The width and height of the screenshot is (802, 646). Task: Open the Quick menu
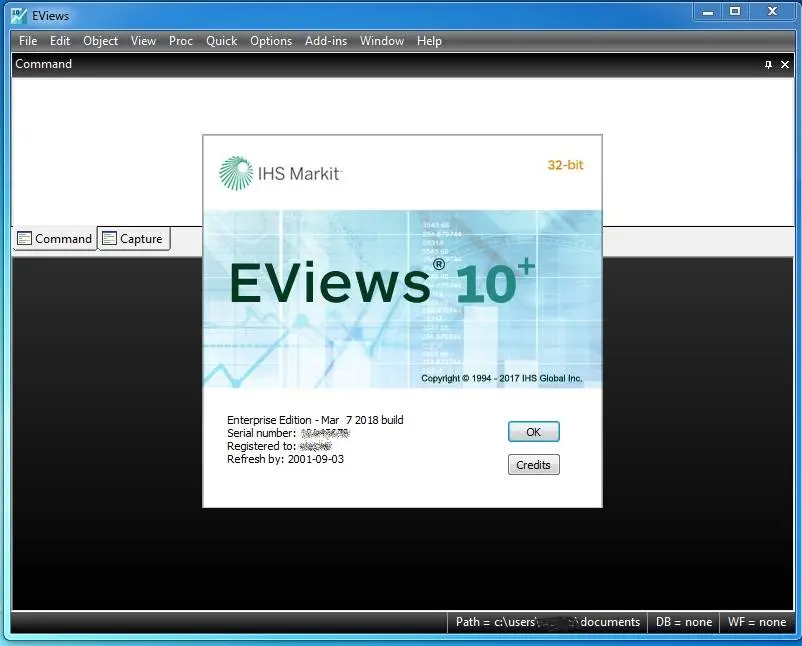tap(221, 41)
